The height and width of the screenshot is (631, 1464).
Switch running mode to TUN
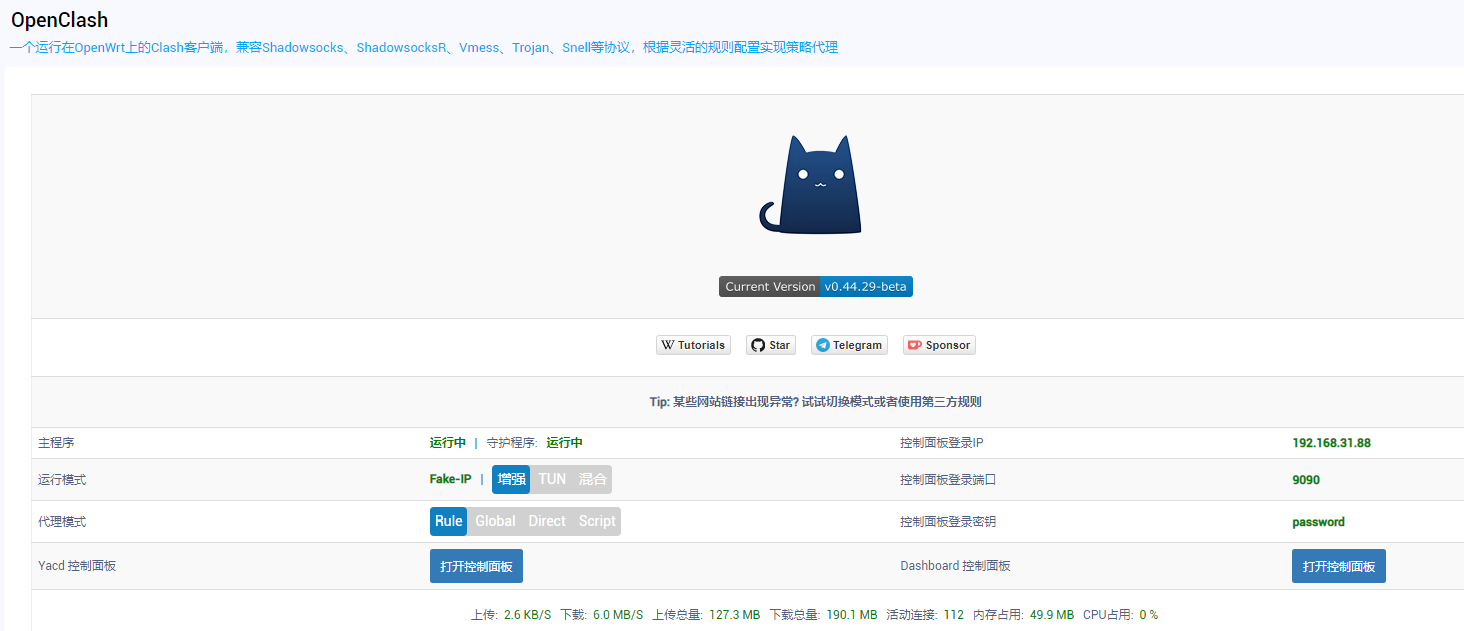pyautogui.click(x=552, y=479)
